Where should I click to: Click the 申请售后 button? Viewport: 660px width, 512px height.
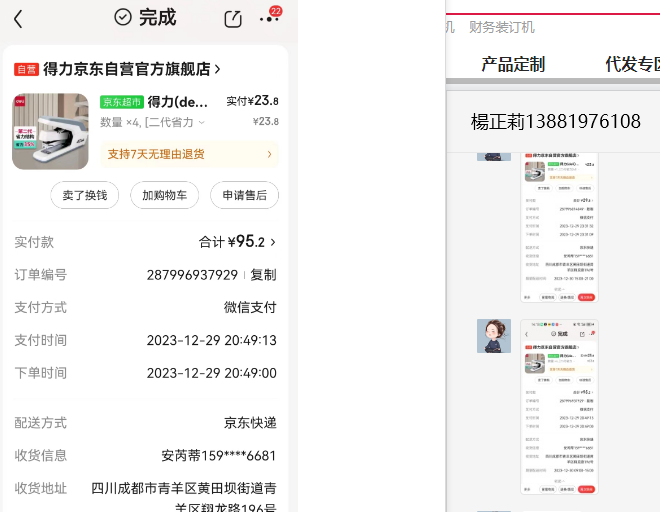click(245, 195)
